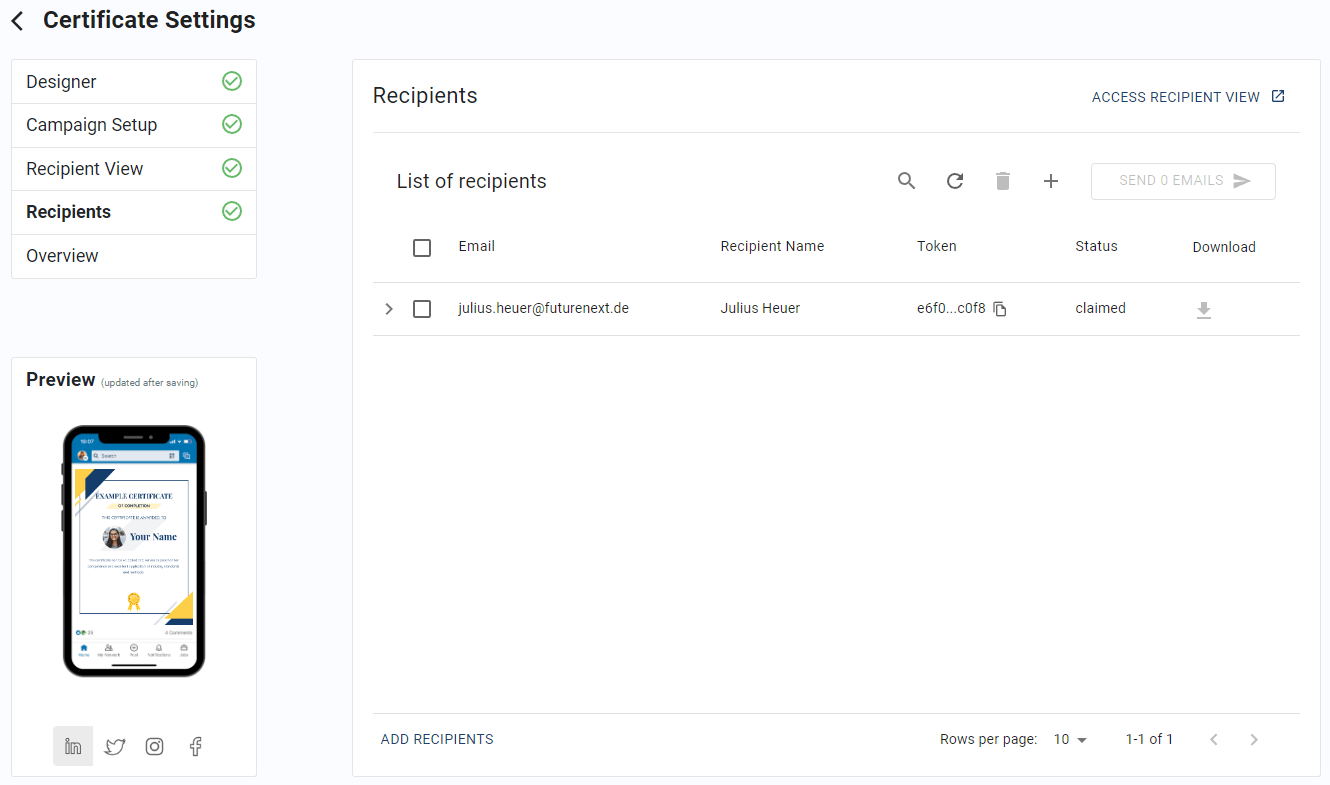
Task: Copy Julius Heuer's token to clipboard
Action: point(1000,310)
